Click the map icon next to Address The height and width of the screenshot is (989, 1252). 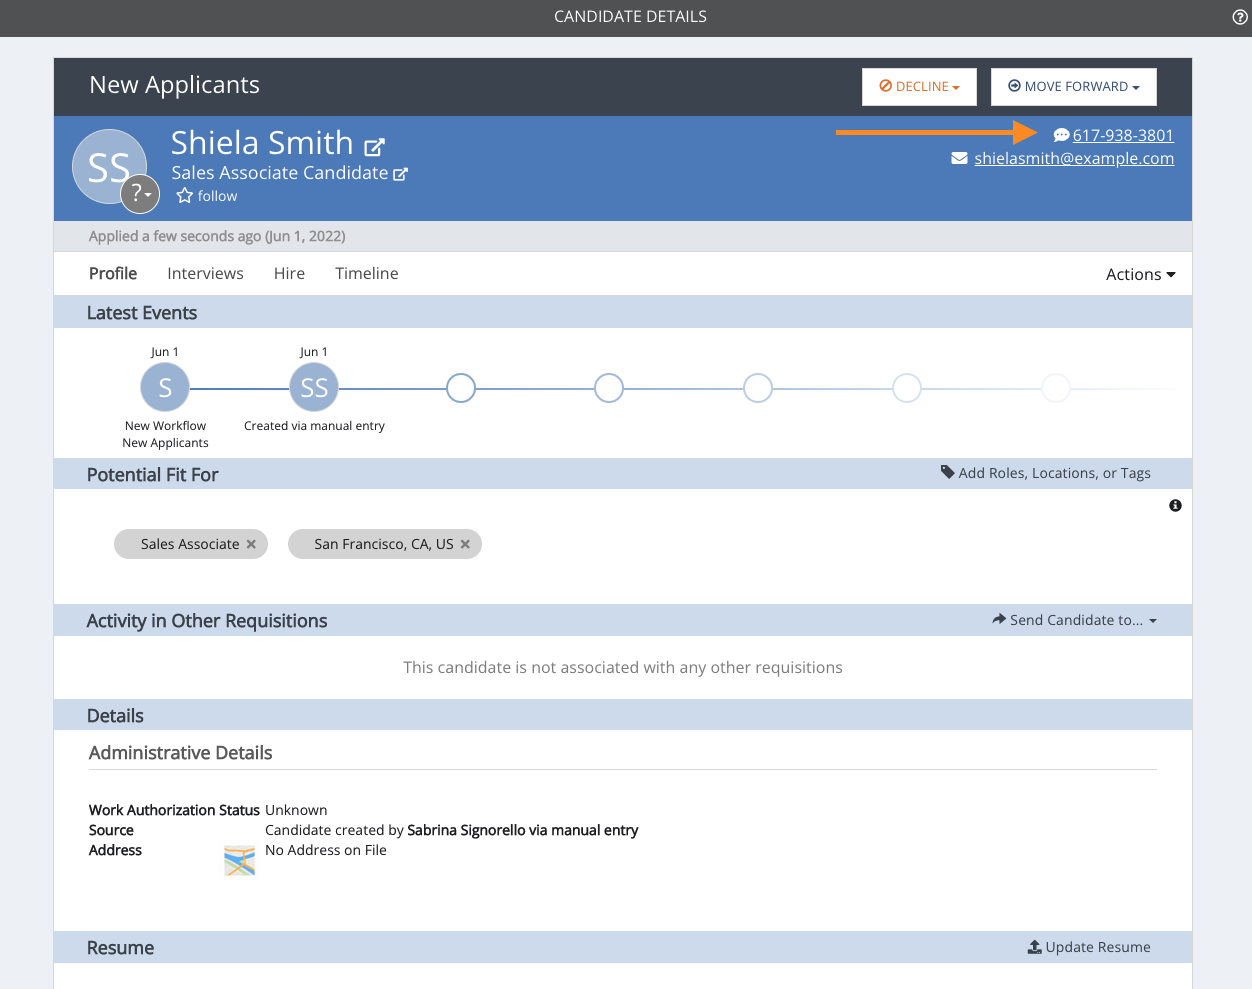point(239,861)
